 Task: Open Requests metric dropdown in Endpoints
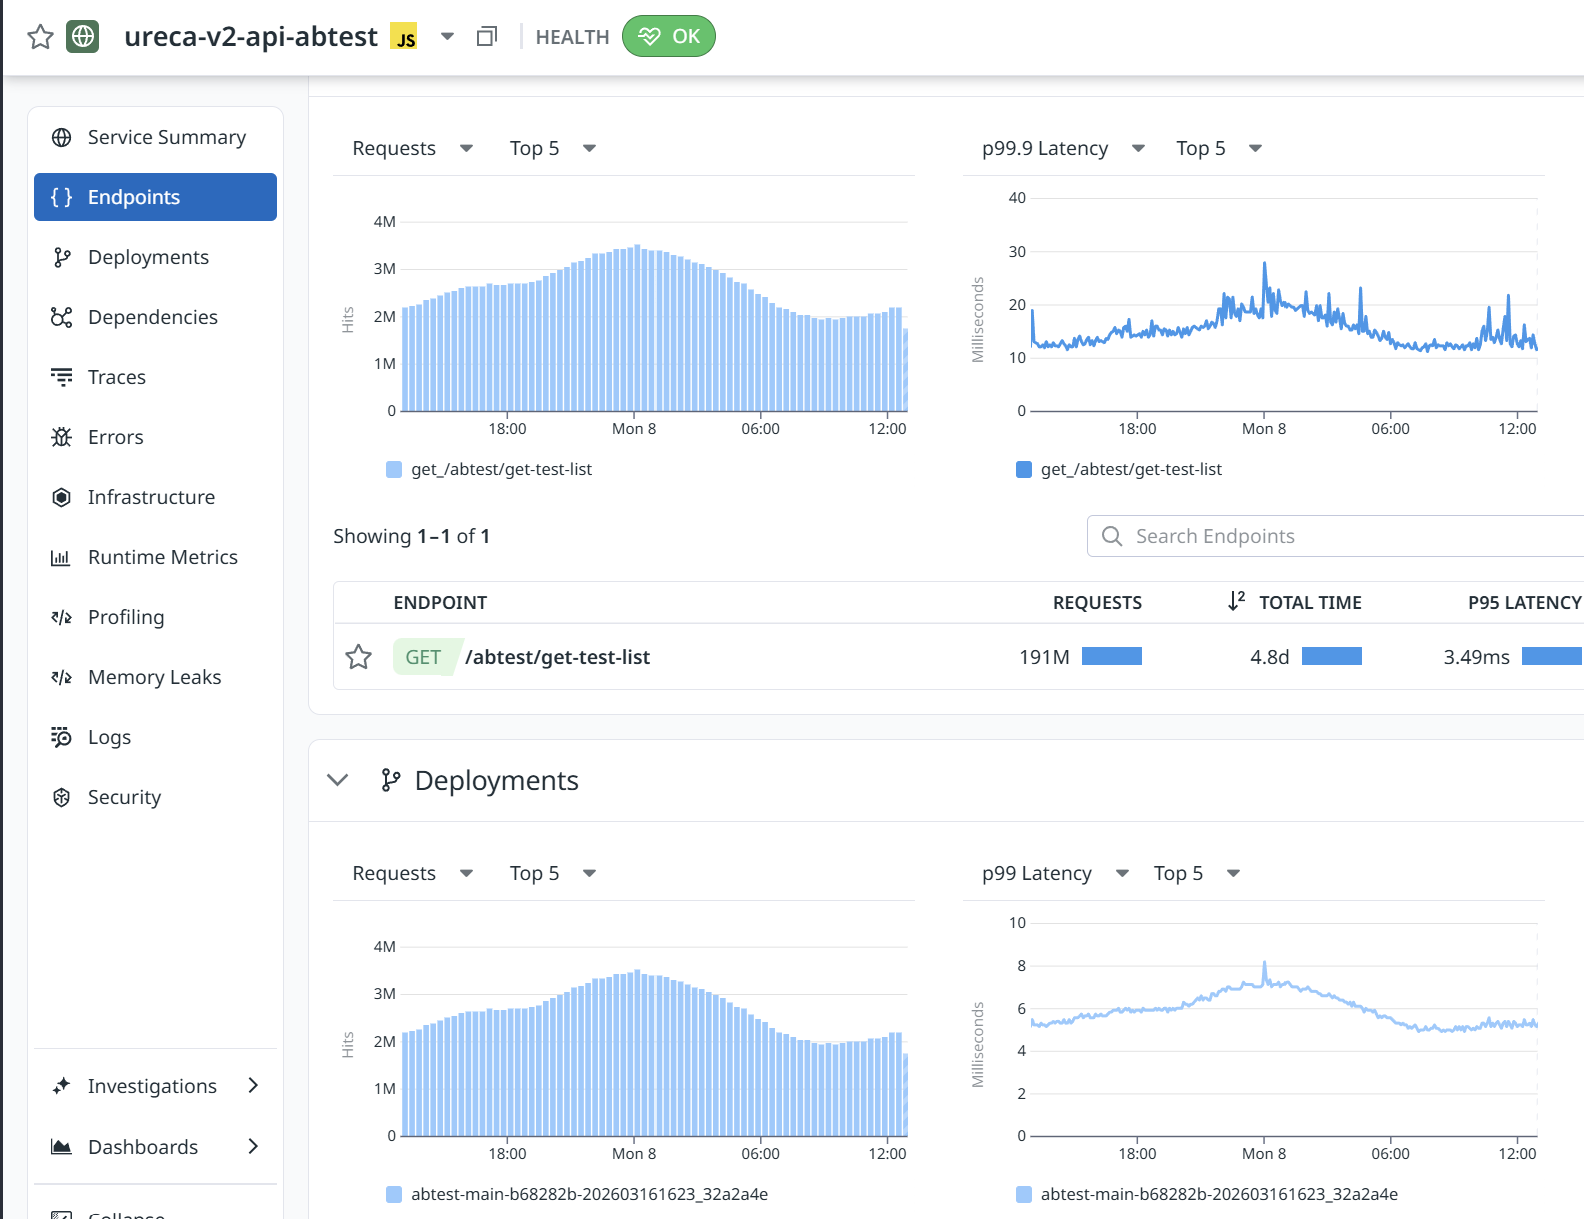(412, 148)
